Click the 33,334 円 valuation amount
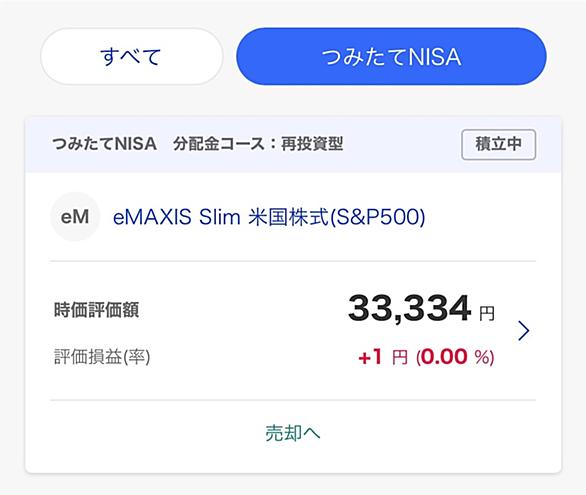This screenshot has height=495, width=586. 421,309
